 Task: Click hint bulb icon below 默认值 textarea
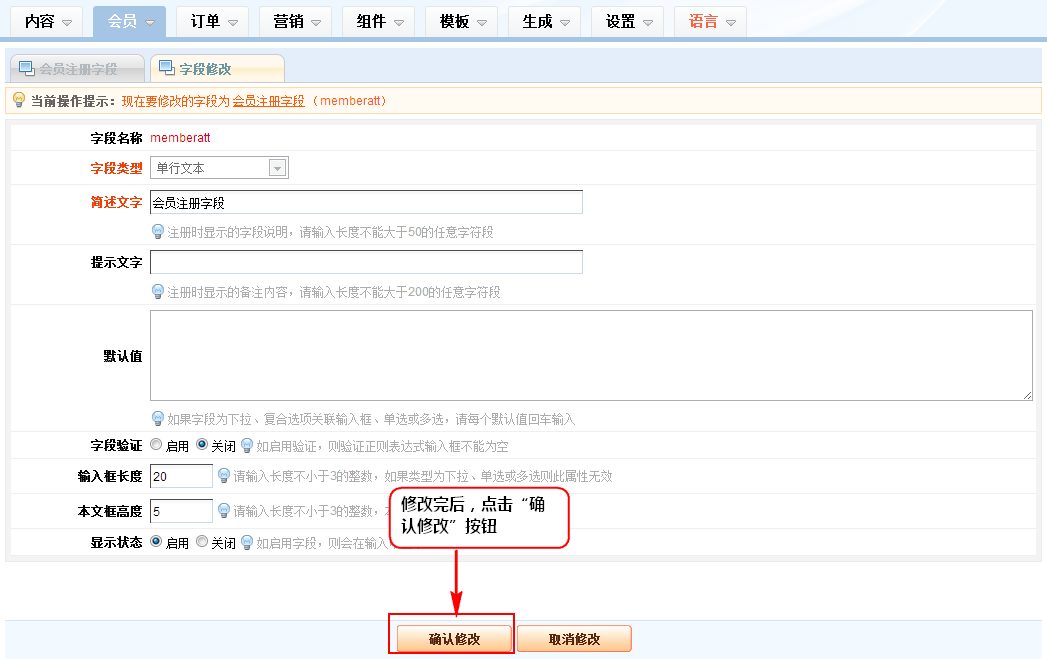pyautogui.click(x=157, y=419)
